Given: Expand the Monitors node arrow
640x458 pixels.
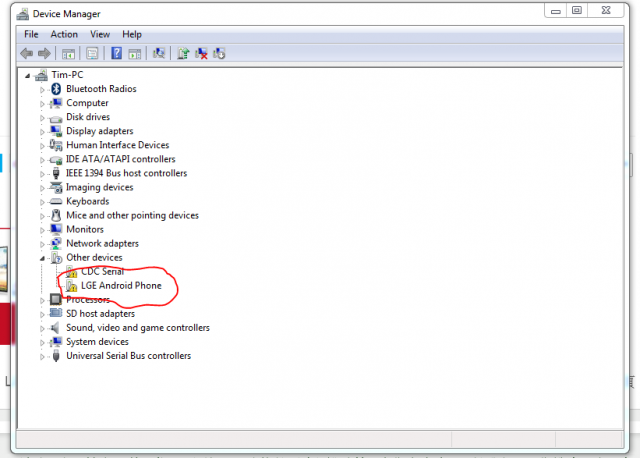Looking at the screenshot, I should [42, 230].
